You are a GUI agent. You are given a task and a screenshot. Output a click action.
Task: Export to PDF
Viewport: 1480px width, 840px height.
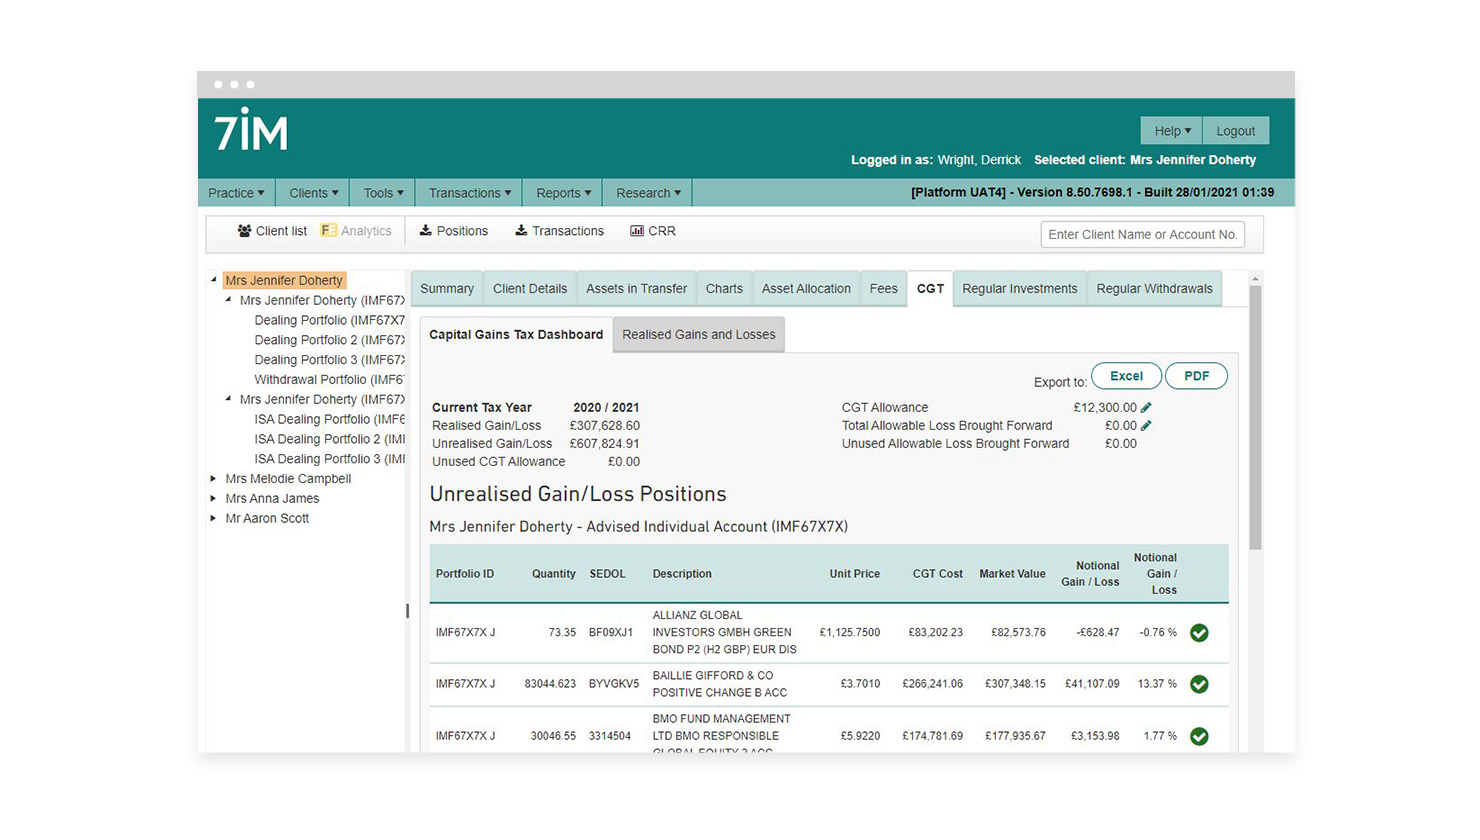(x=1196, y=376)
